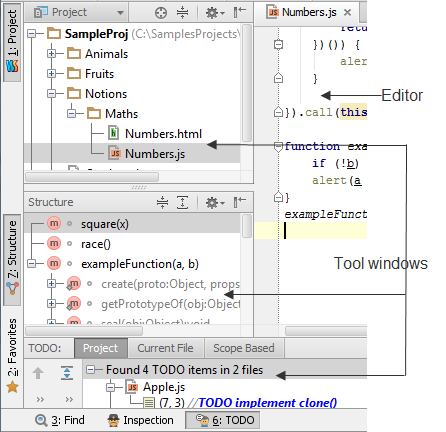The height and width of the screenshot is (432, 446).
Task: Switch to TODO Current File tab
Action: 166,348
